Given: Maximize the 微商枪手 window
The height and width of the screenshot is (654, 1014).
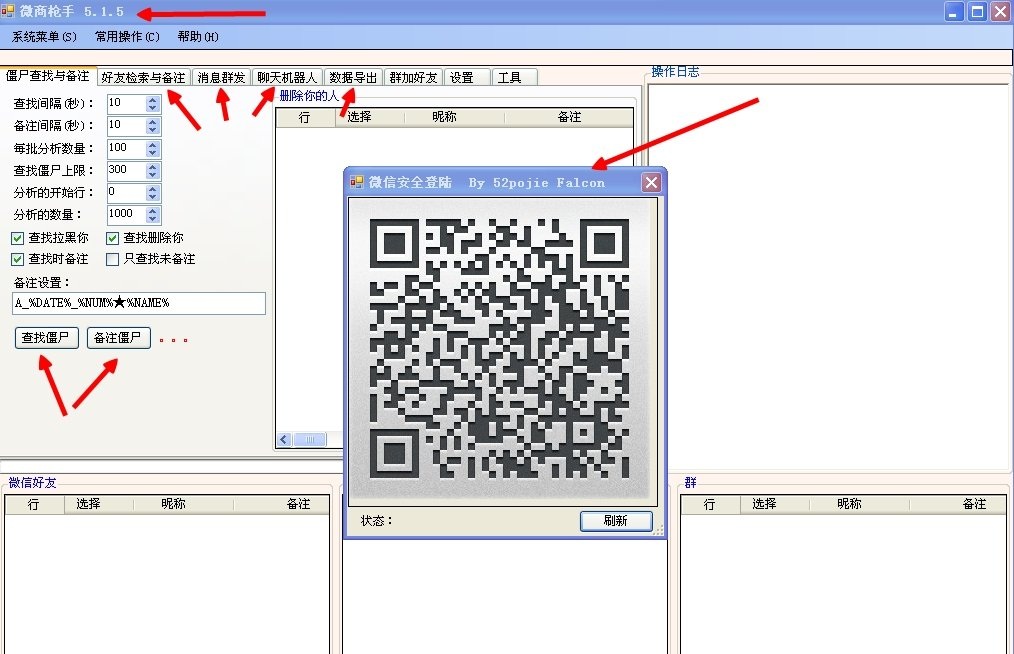Looking at the screenshot, I should [978, 12].
